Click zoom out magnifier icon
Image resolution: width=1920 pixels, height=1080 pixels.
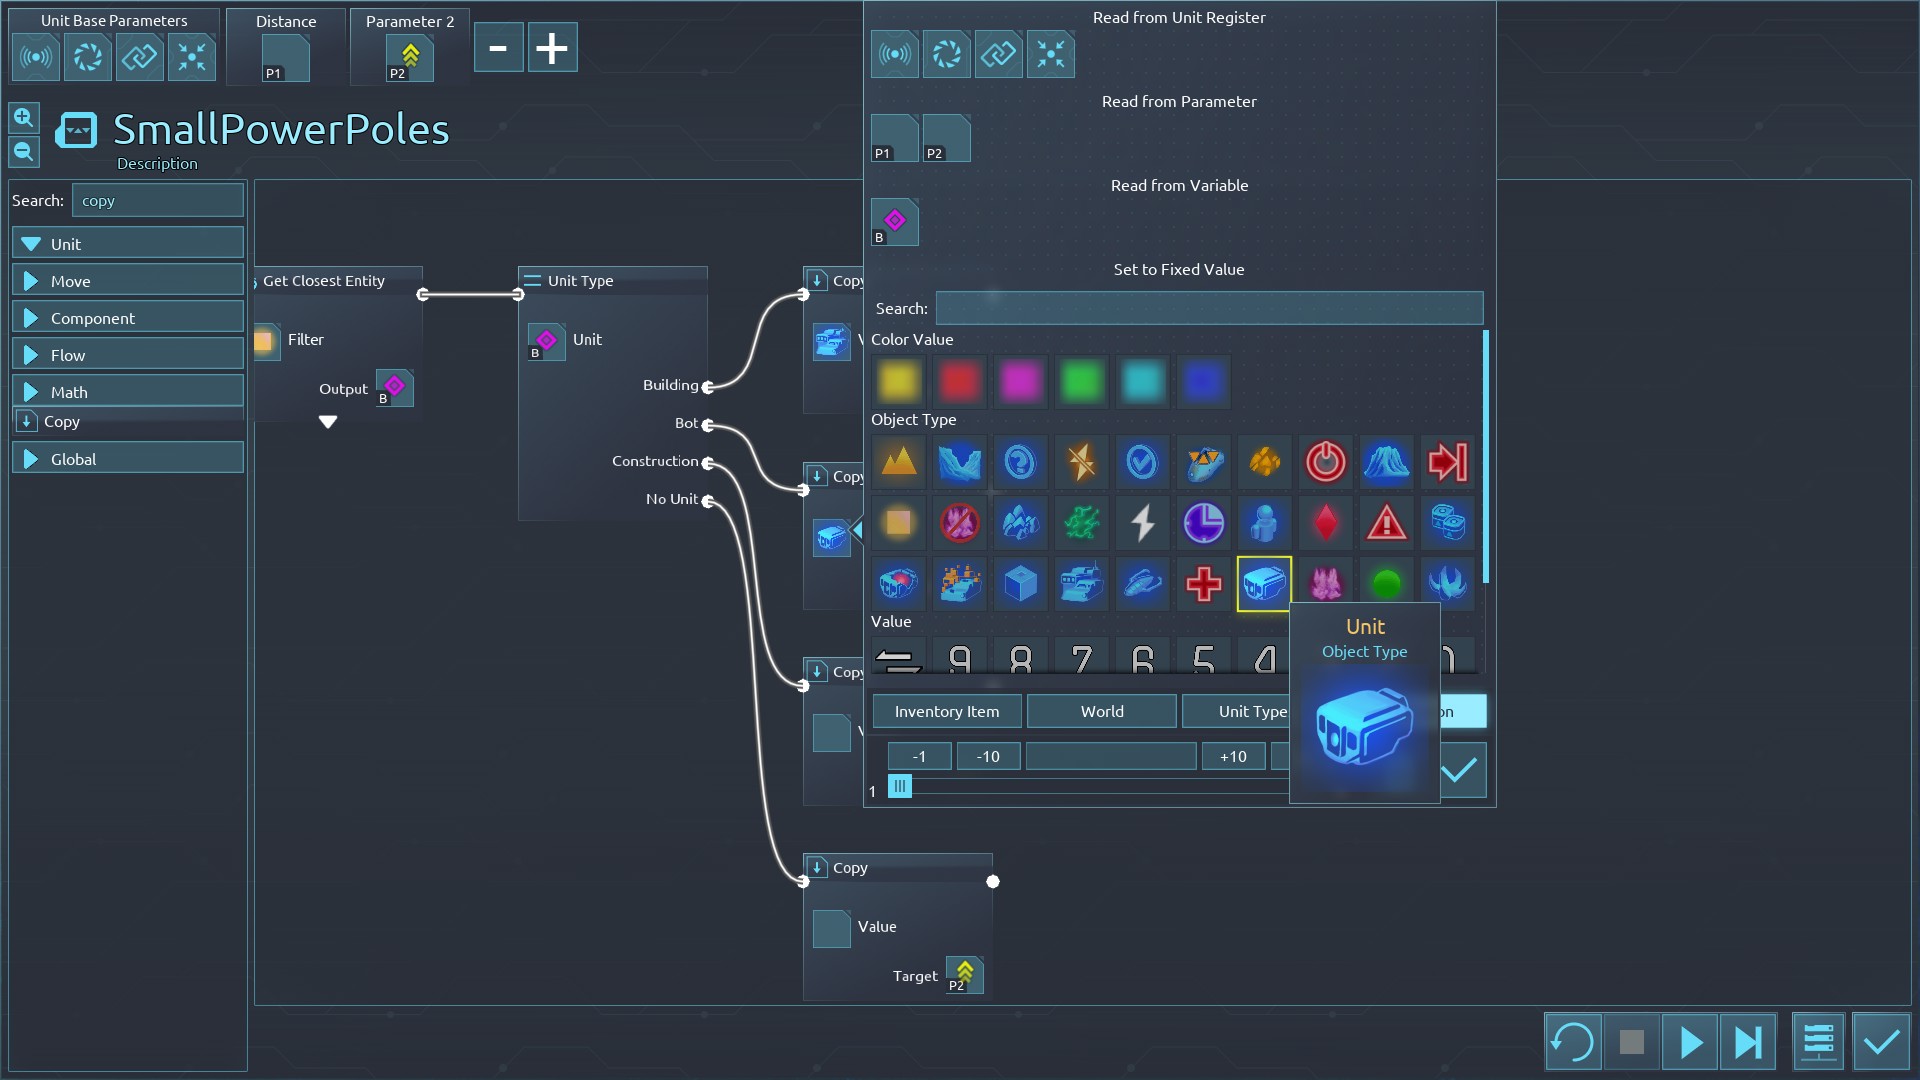[x=24, y=152]
